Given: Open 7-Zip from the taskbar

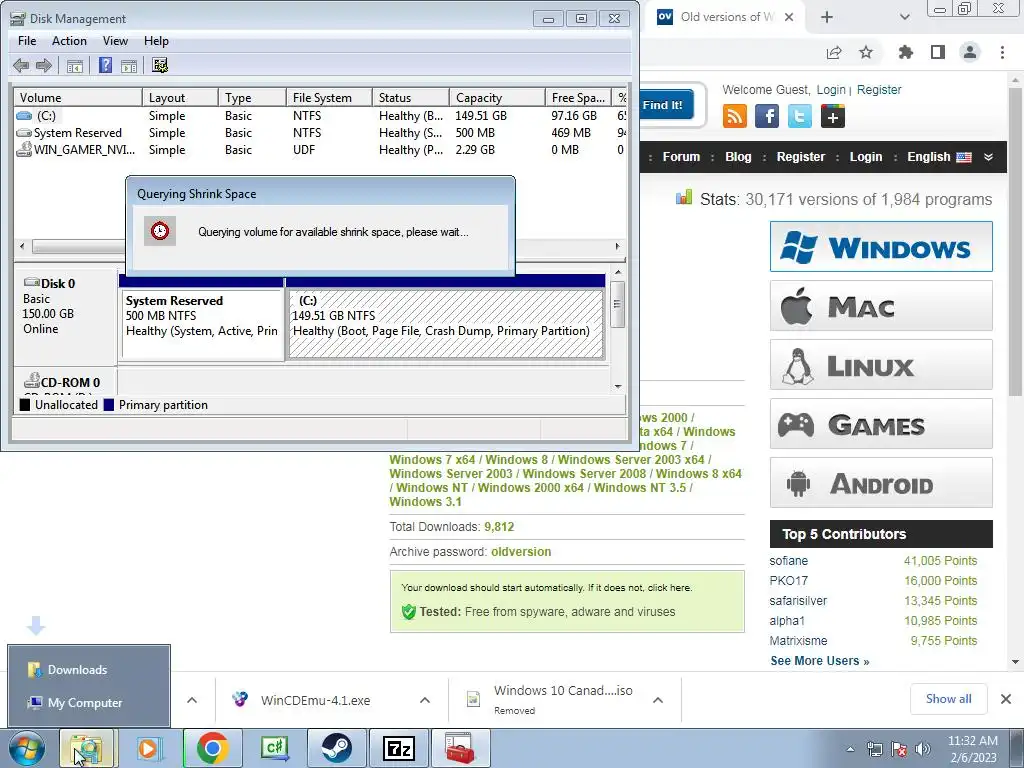Looking at the screenshot, I should [x=399, y=748].
